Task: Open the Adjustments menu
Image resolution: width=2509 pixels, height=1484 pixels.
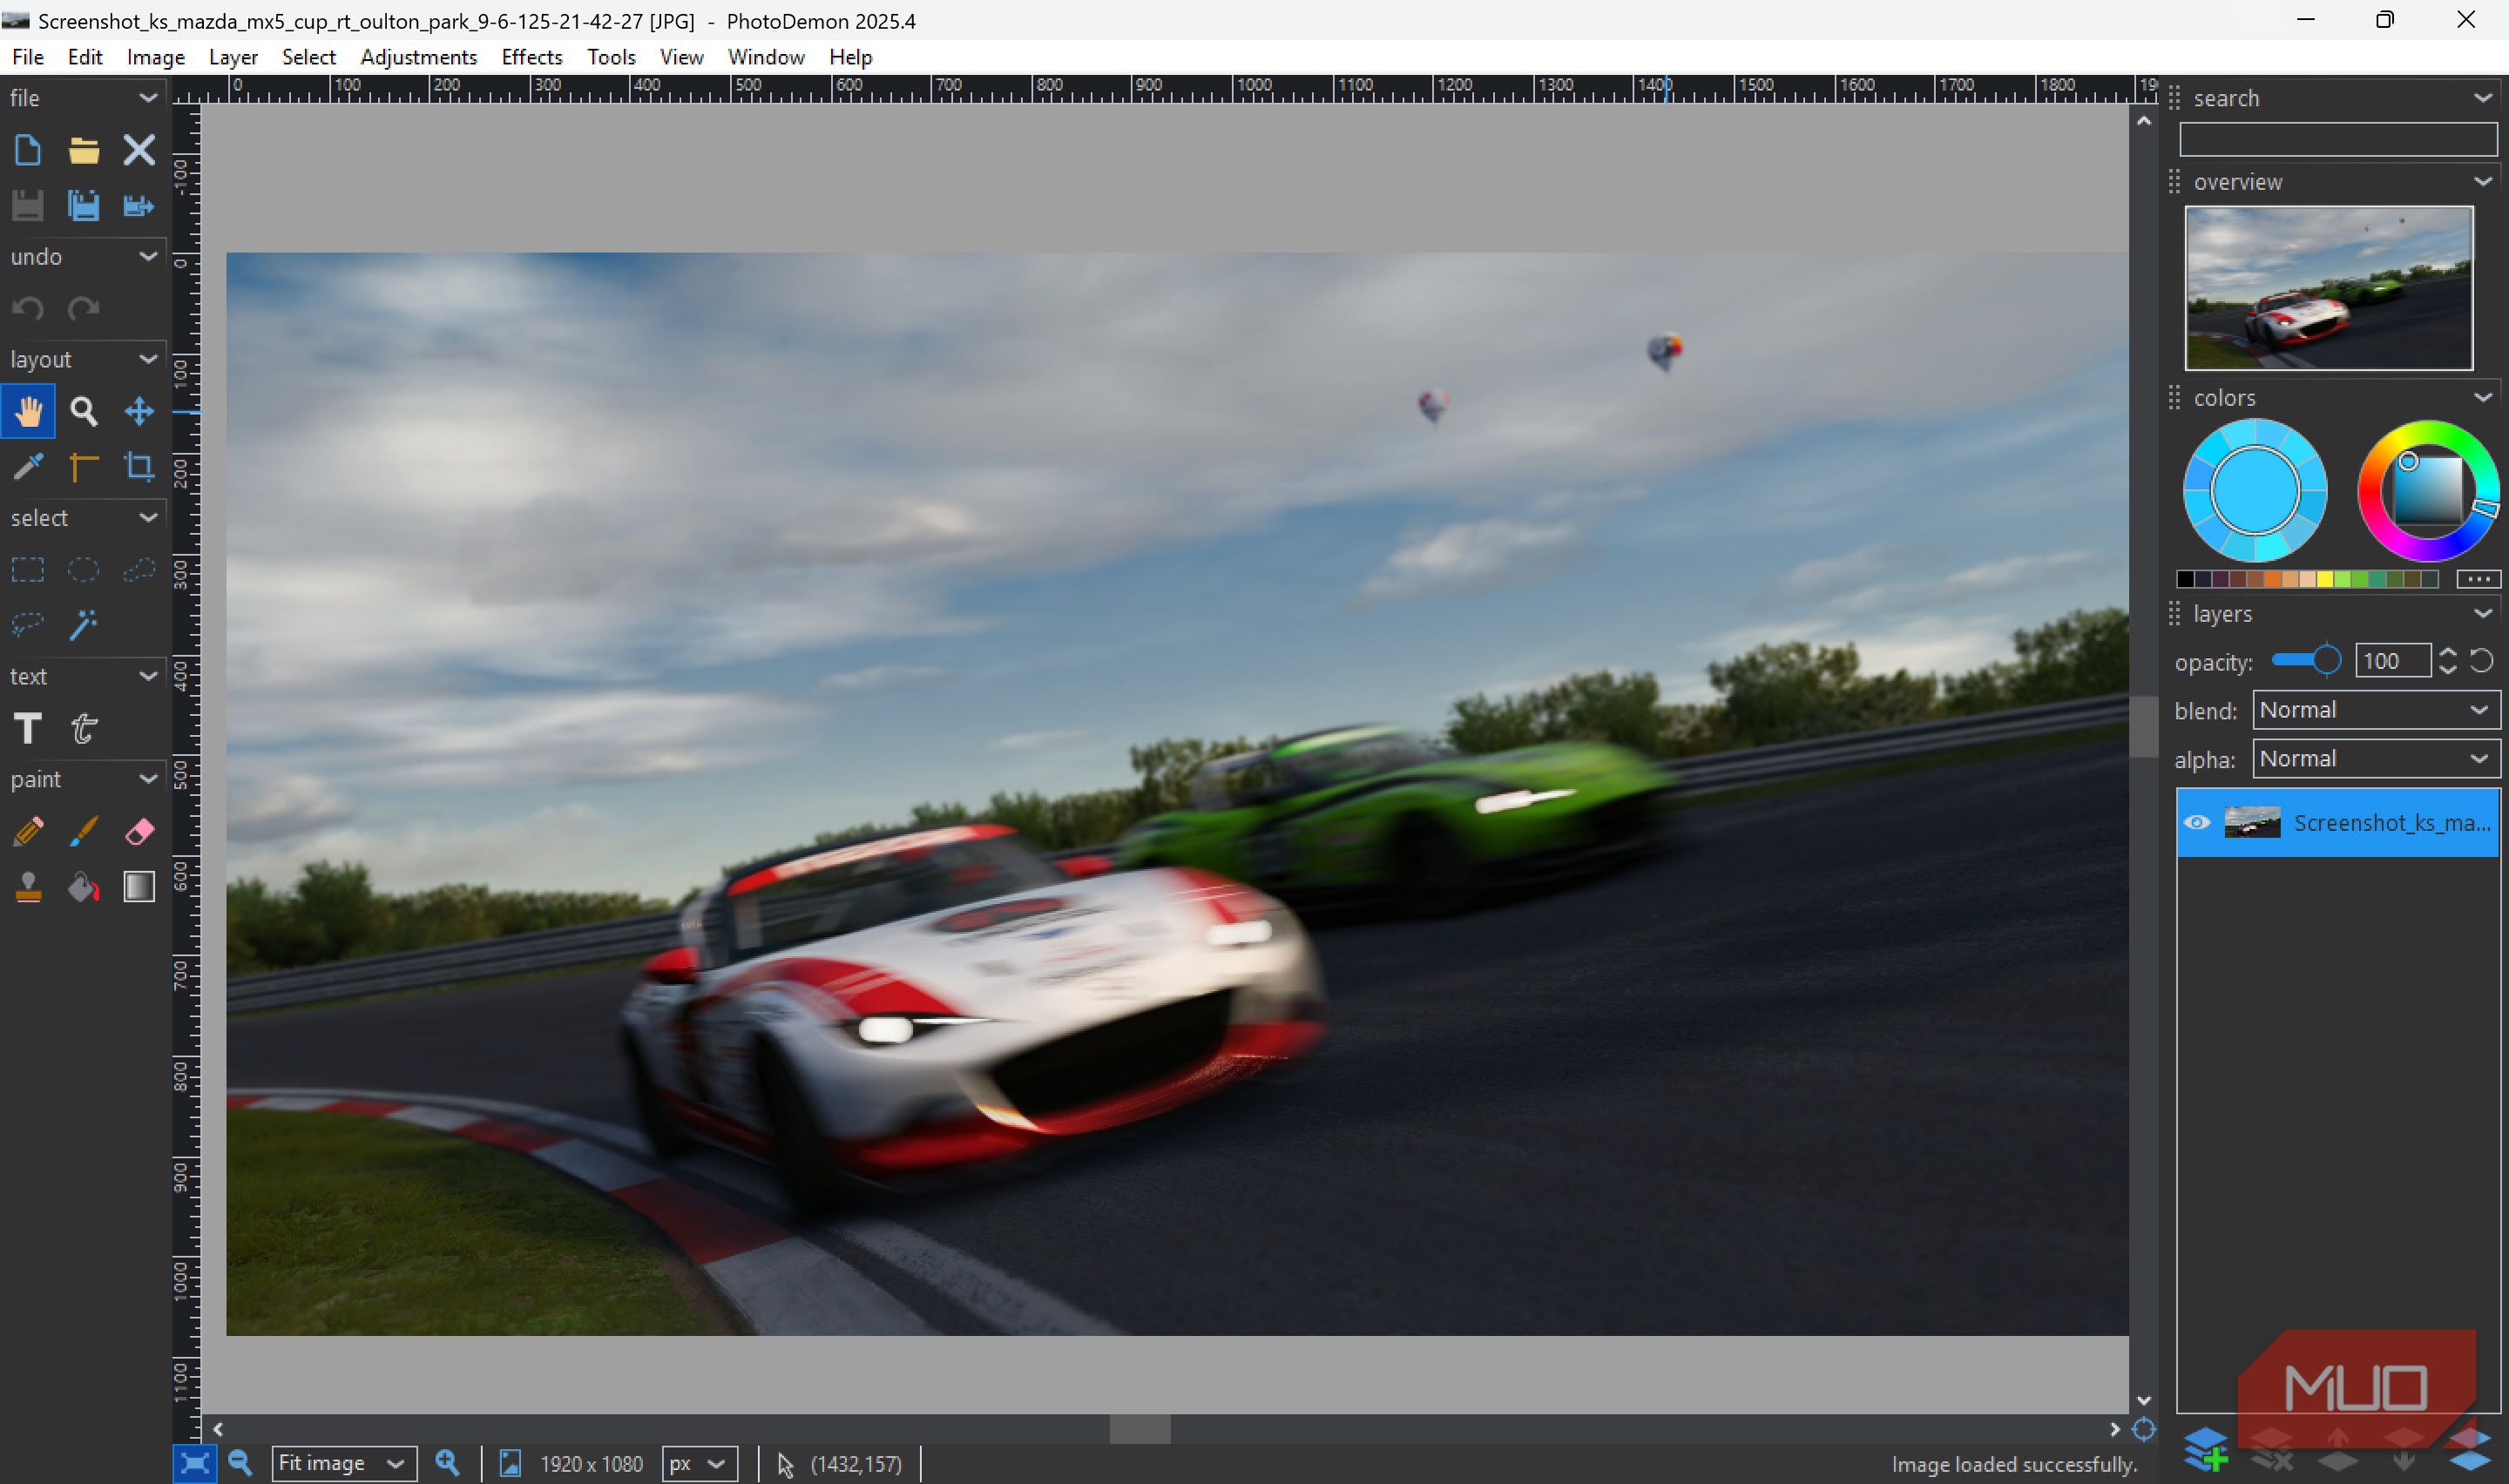Action: click(418, 57)
